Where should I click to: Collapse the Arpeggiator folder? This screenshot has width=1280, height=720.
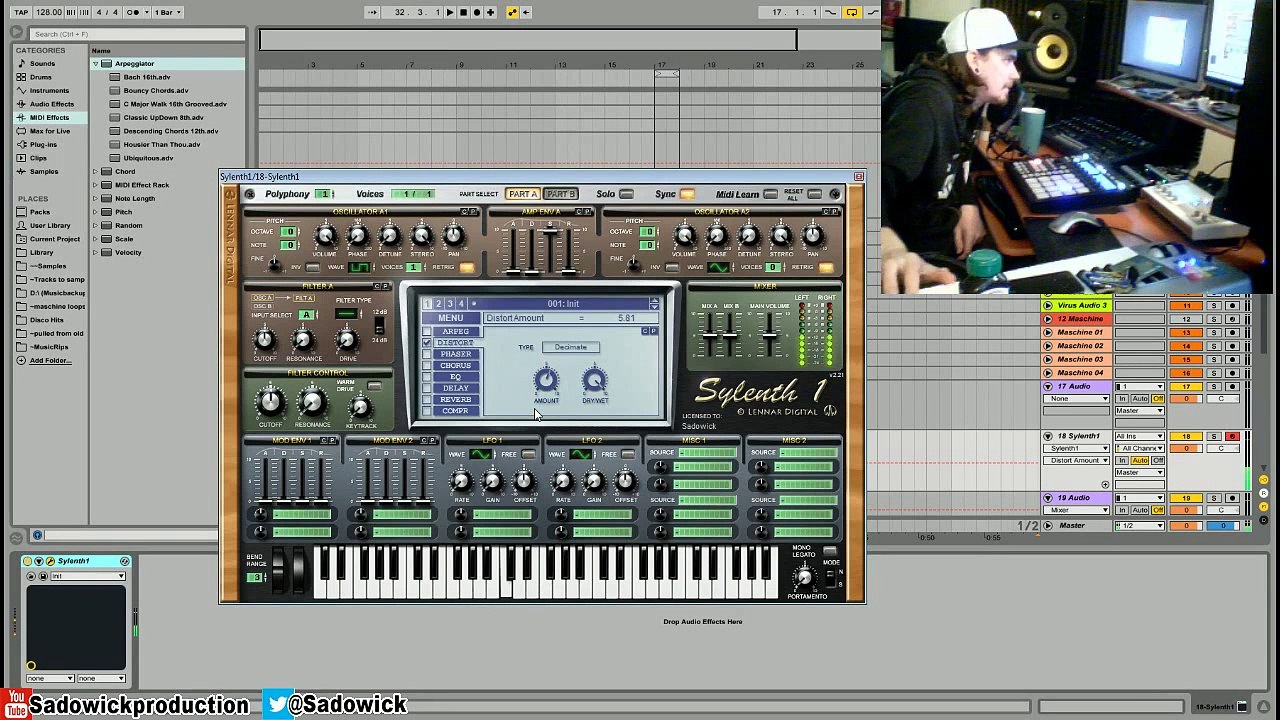point(95,64)
